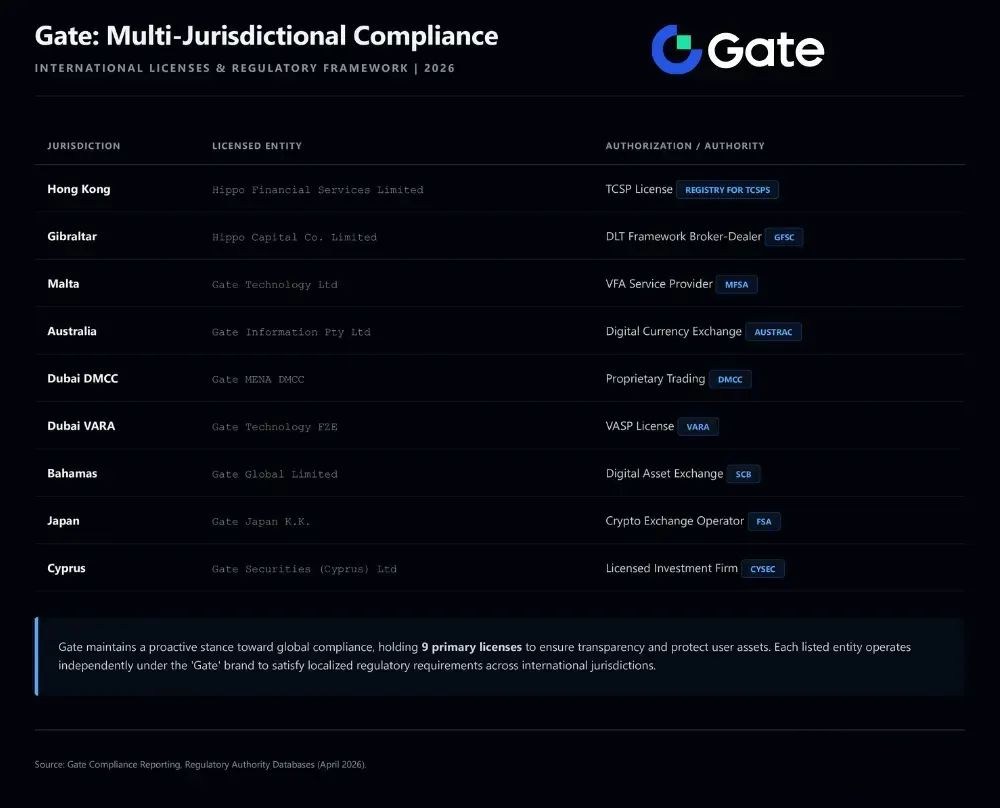Select the Hong Kong jurisdiction row label
Image resolution: width=1000 pixels, height=808 pixels.
(79, 189)
